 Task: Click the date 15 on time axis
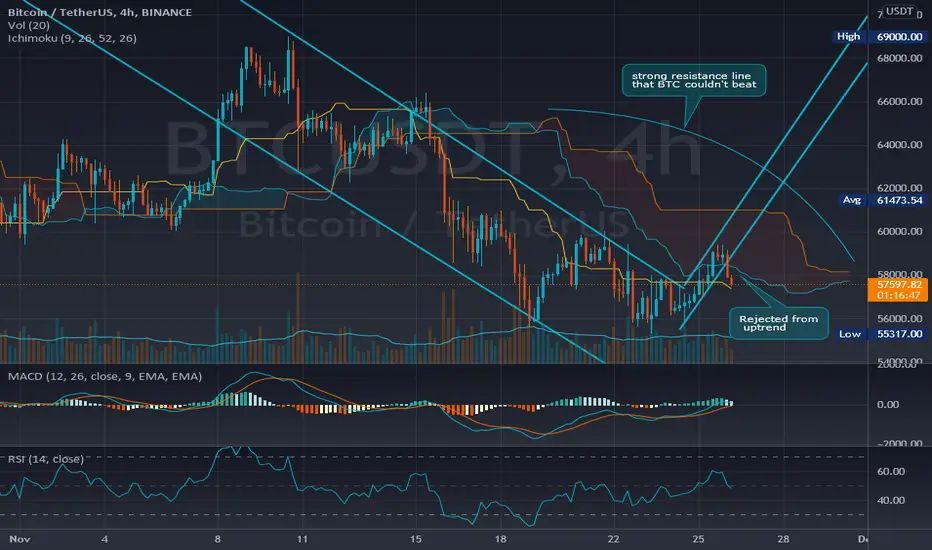415,539
